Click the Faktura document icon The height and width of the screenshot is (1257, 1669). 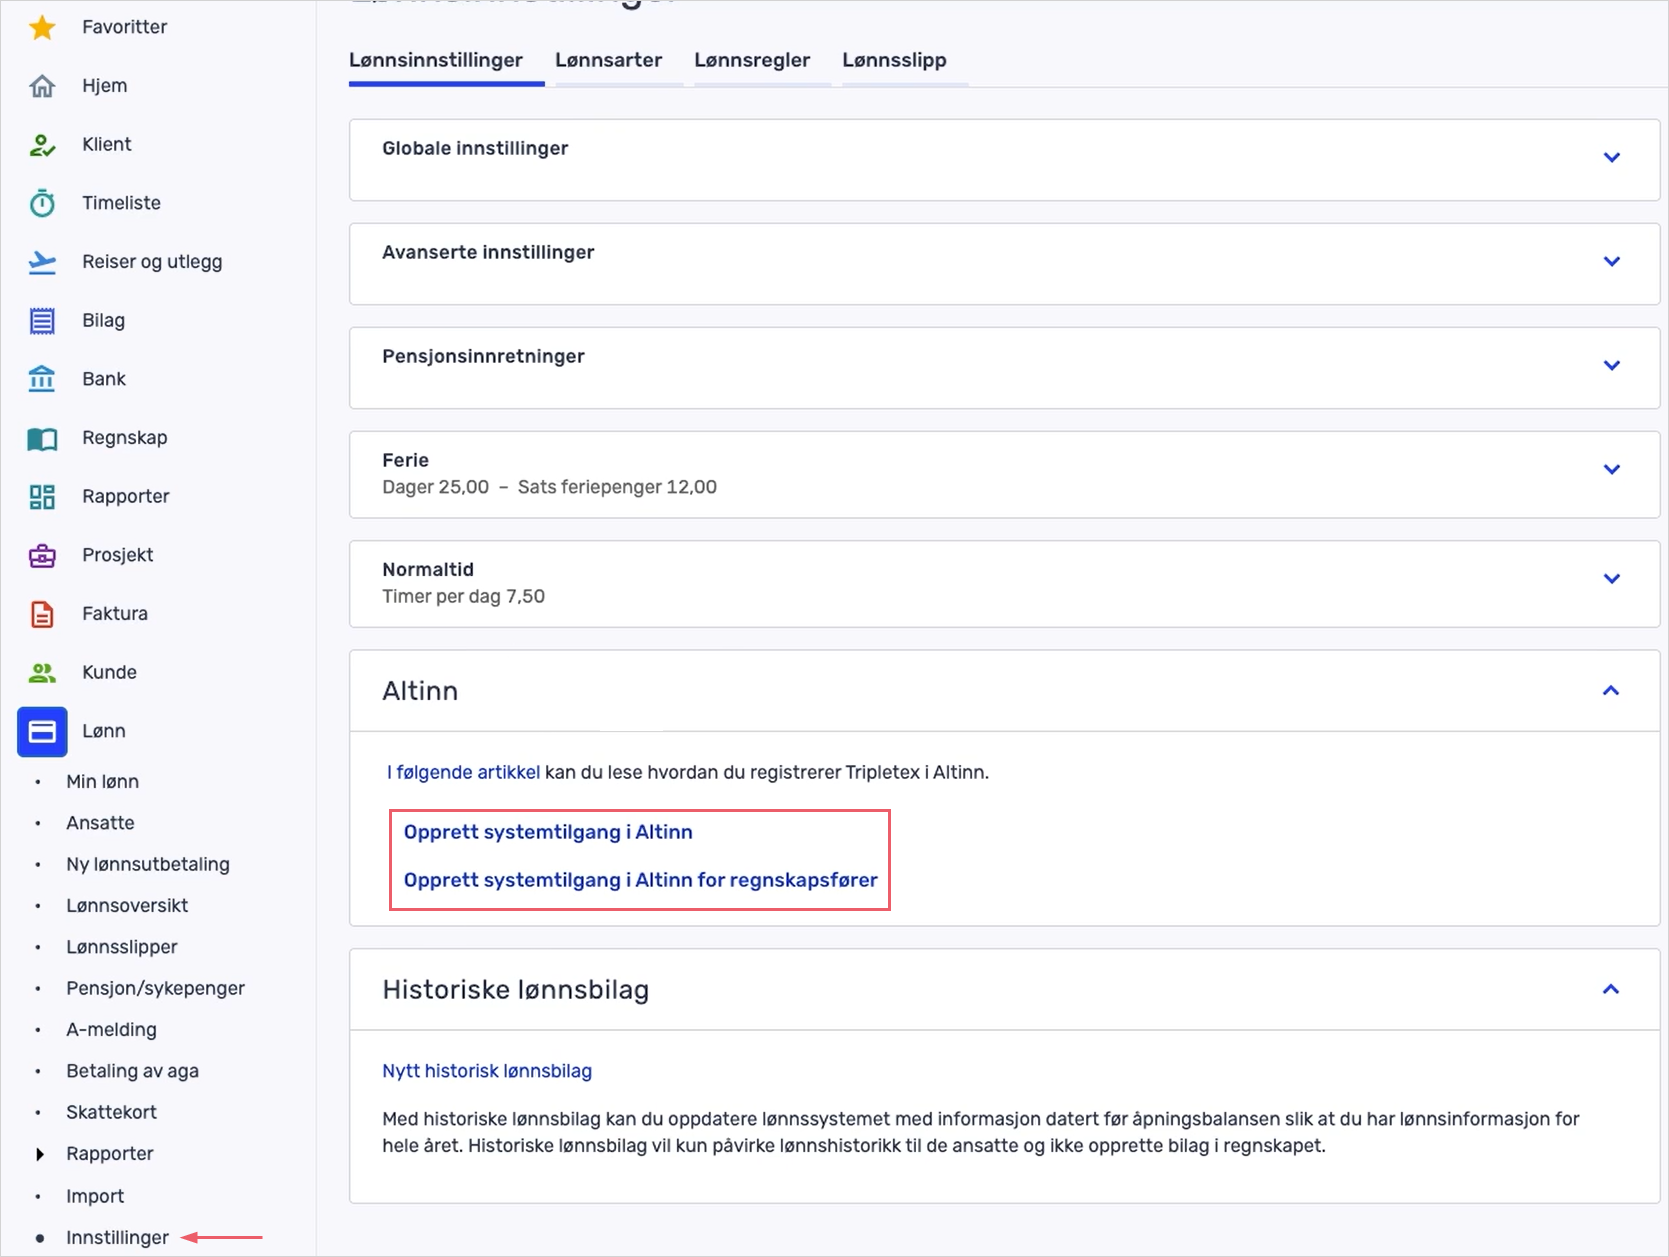(x=42, y=614)
